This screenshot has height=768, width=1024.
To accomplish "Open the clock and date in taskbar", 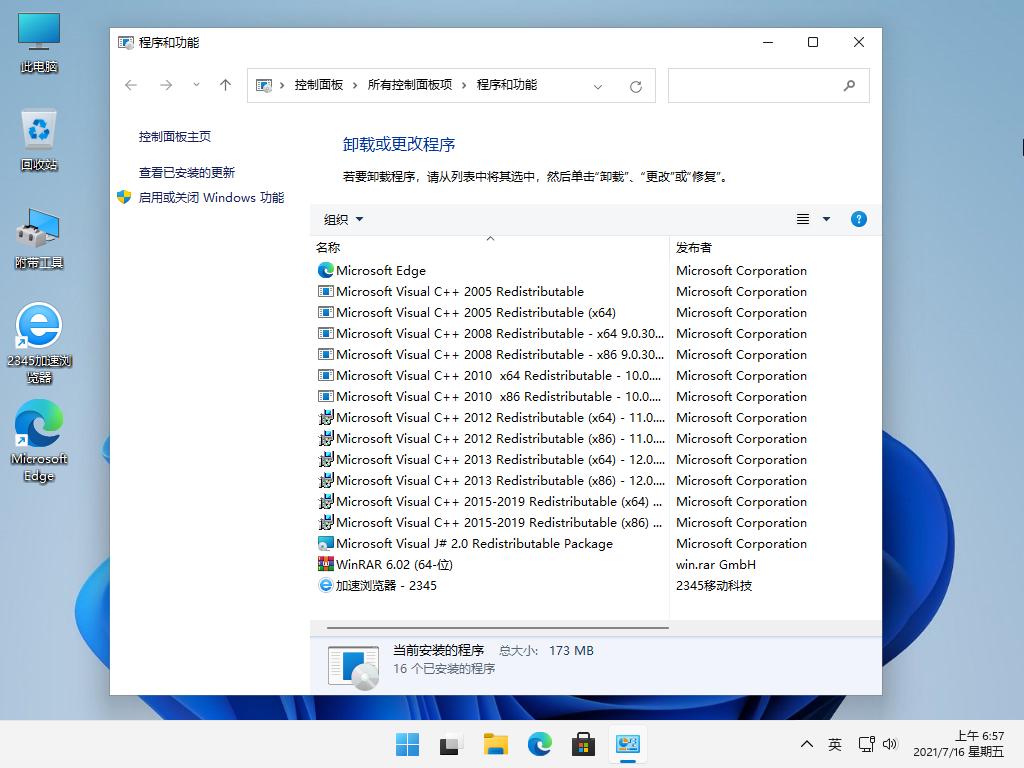I will pos(958,744).
